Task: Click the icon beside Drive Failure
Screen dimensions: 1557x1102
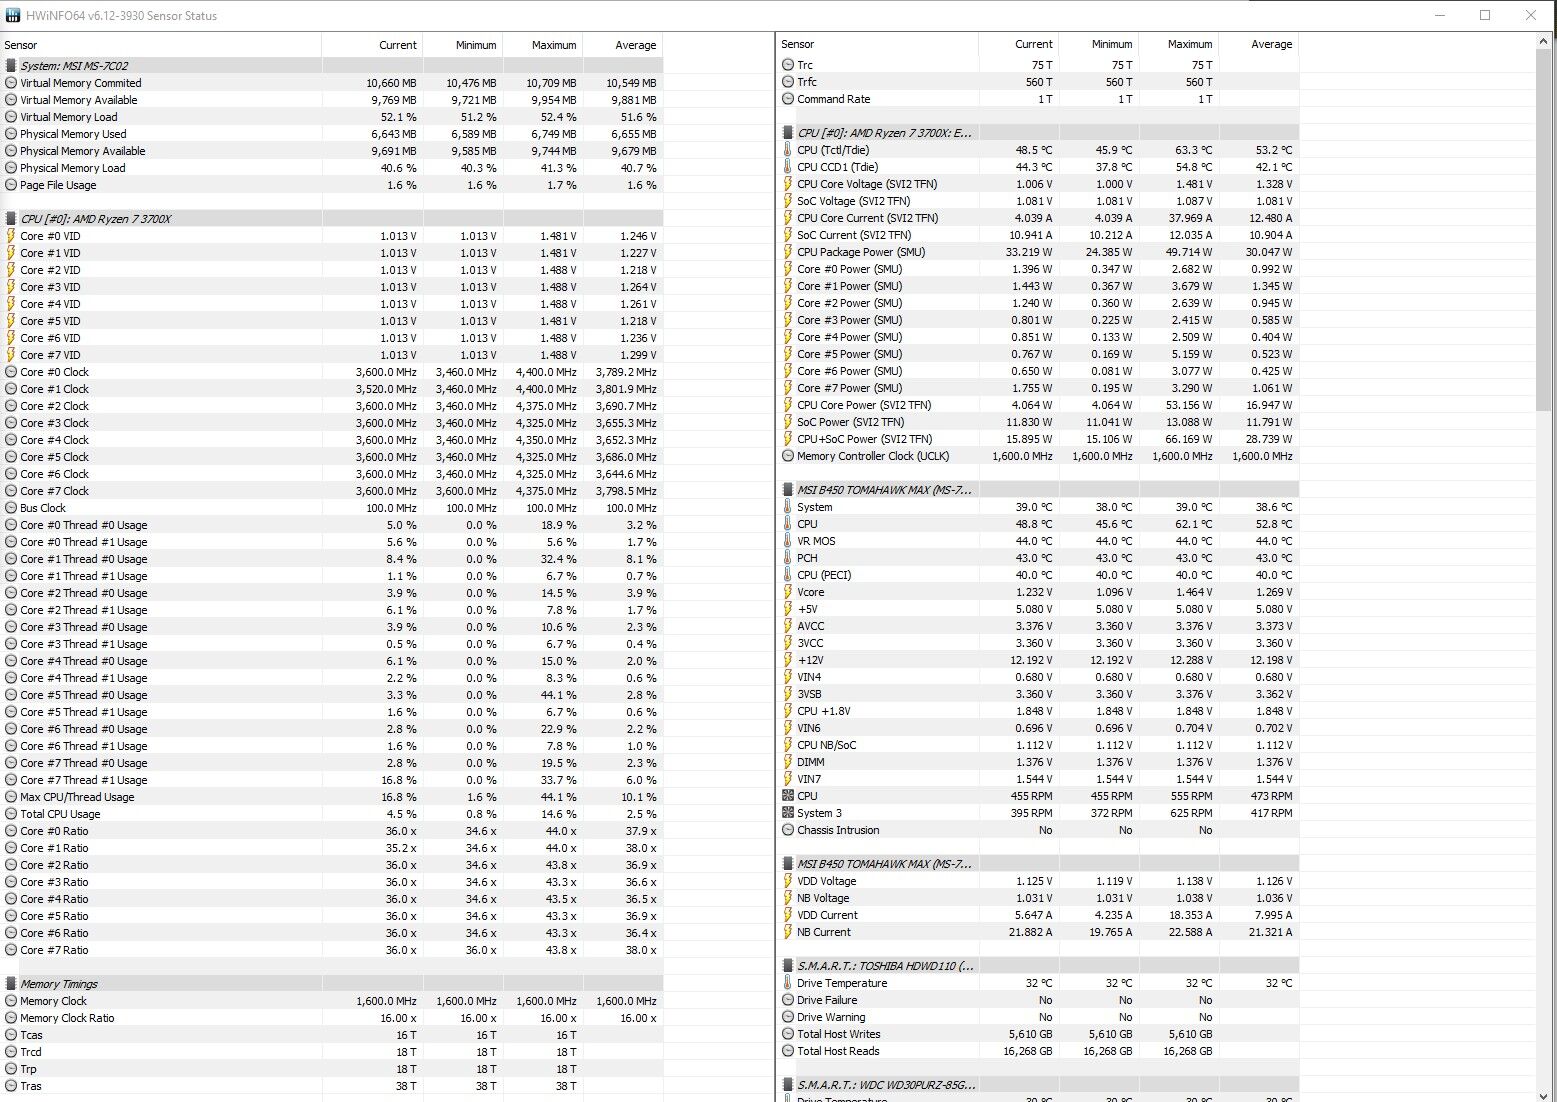Action: point(788,1000)
